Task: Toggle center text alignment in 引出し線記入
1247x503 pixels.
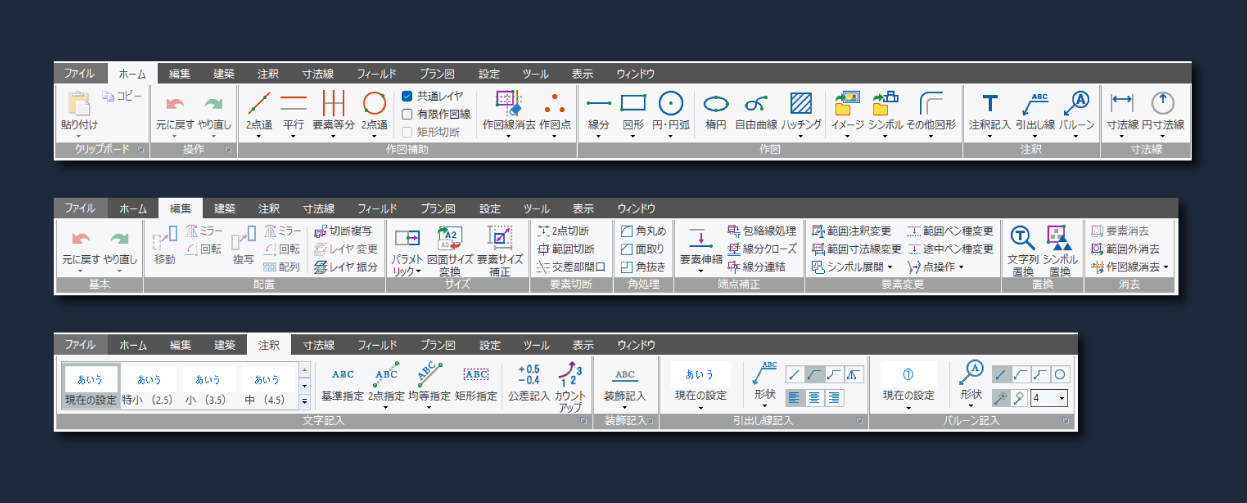Action: (814, 397)
